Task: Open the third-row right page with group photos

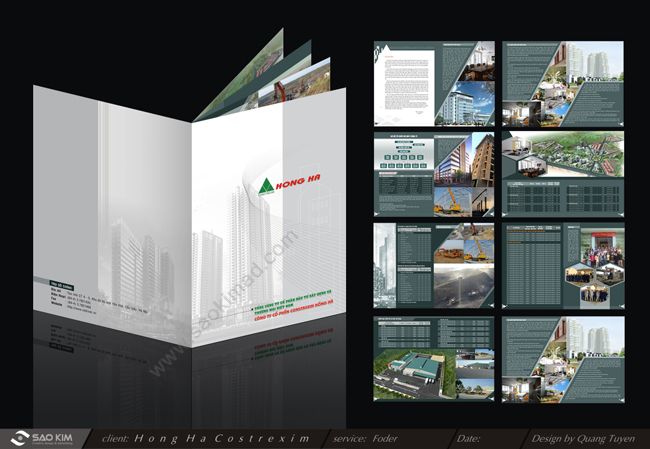Action: [x=562, y=264]
